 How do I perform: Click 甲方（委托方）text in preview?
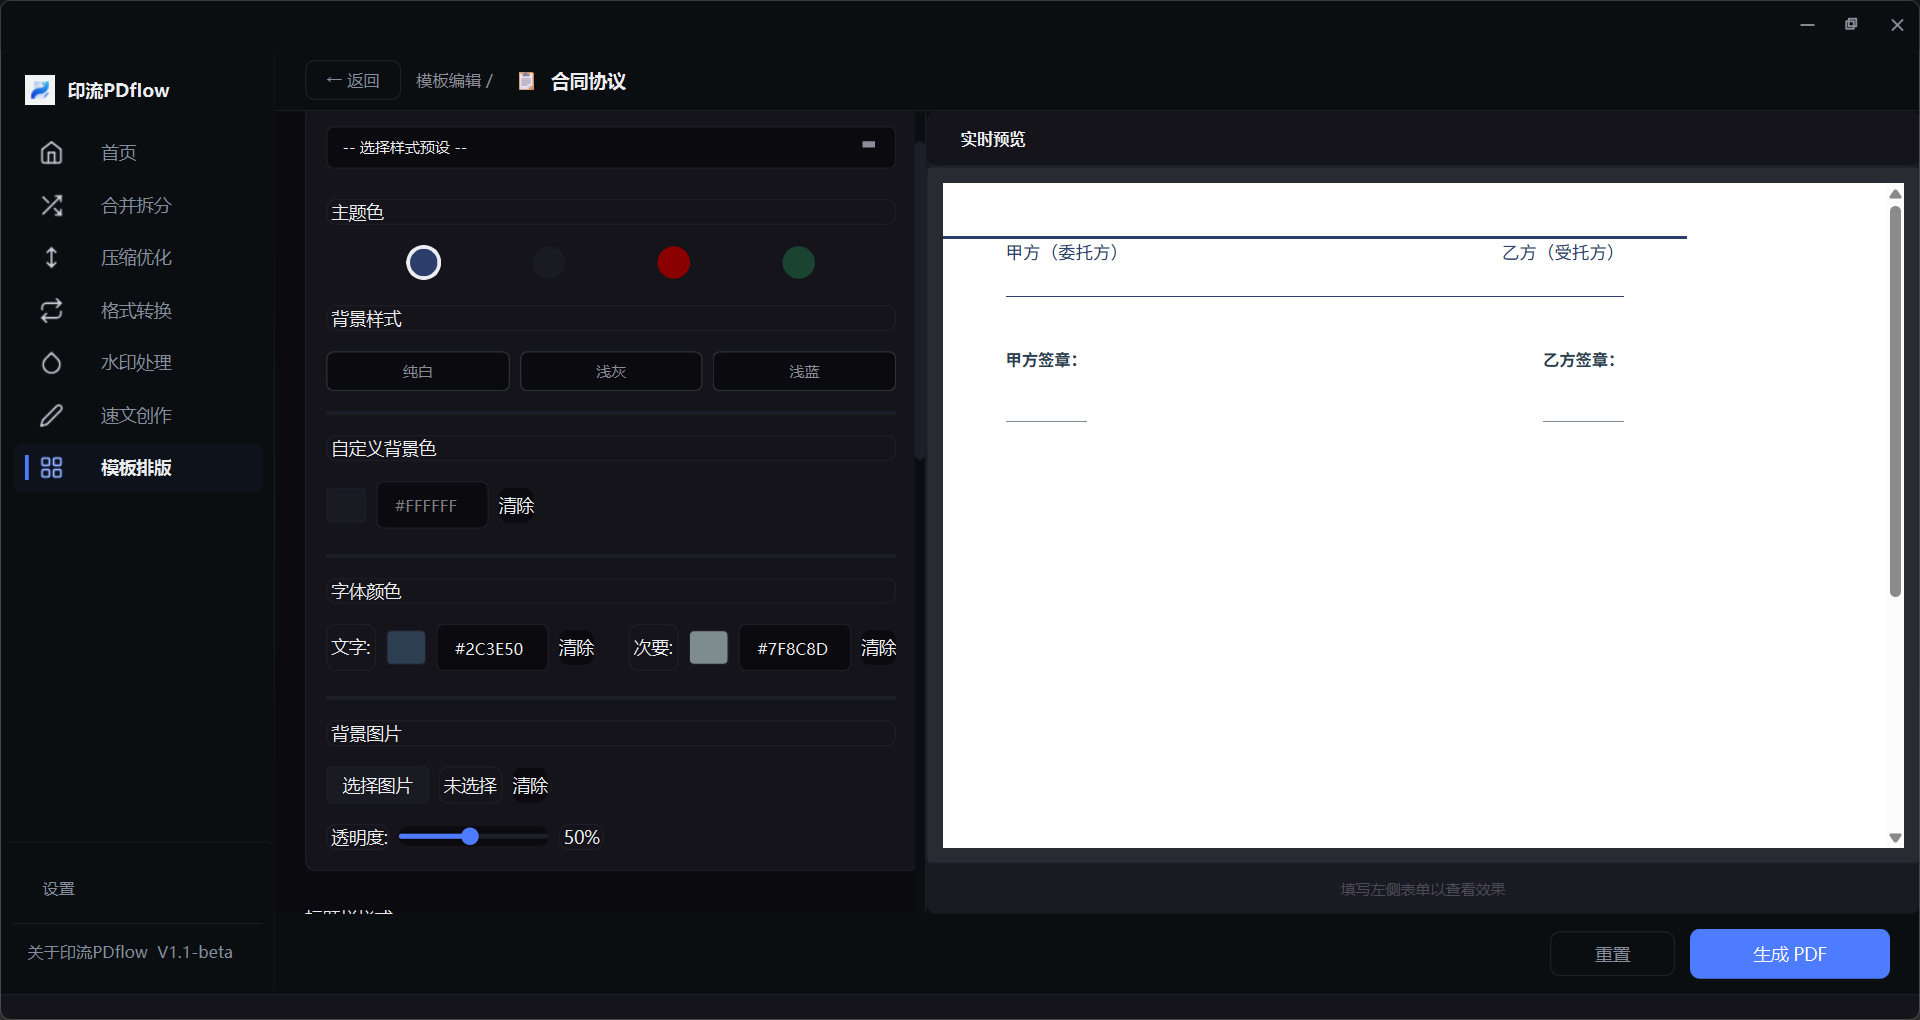tap(1062, 253)
